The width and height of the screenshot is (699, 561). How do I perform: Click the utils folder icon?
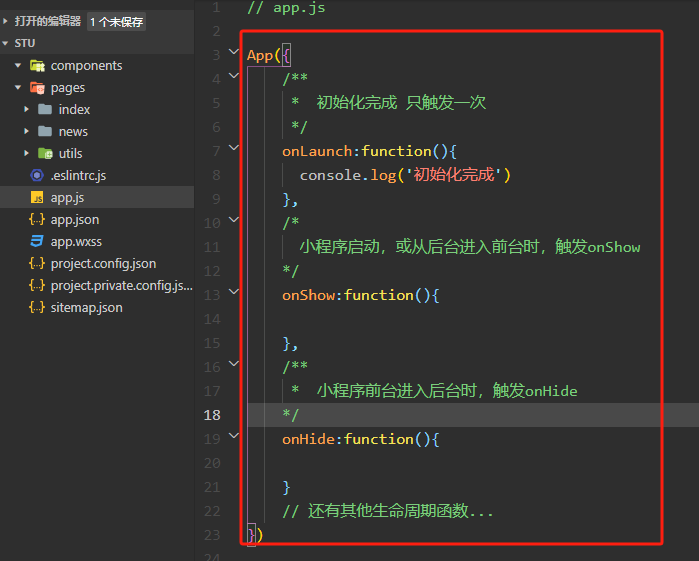point(45,153)
